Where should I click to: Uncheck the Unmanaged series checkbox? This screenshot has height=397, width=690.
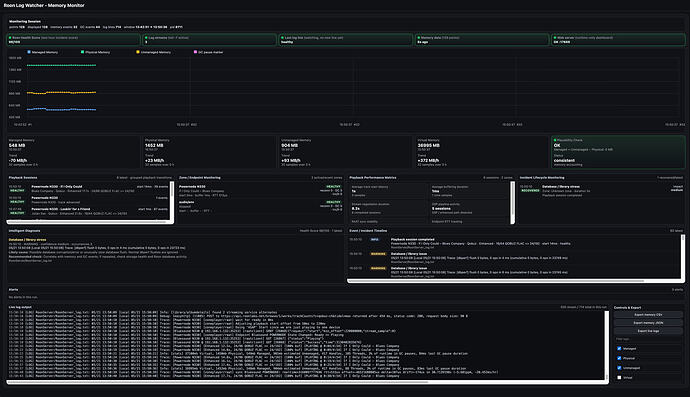(619, 368)
